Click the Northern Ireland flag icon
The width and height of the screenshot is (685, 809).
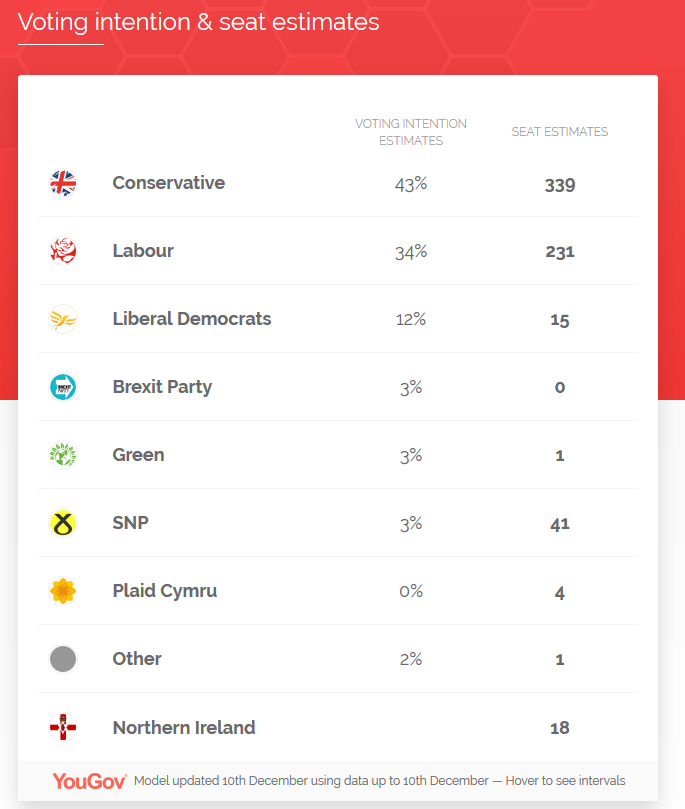coord(63,727)
